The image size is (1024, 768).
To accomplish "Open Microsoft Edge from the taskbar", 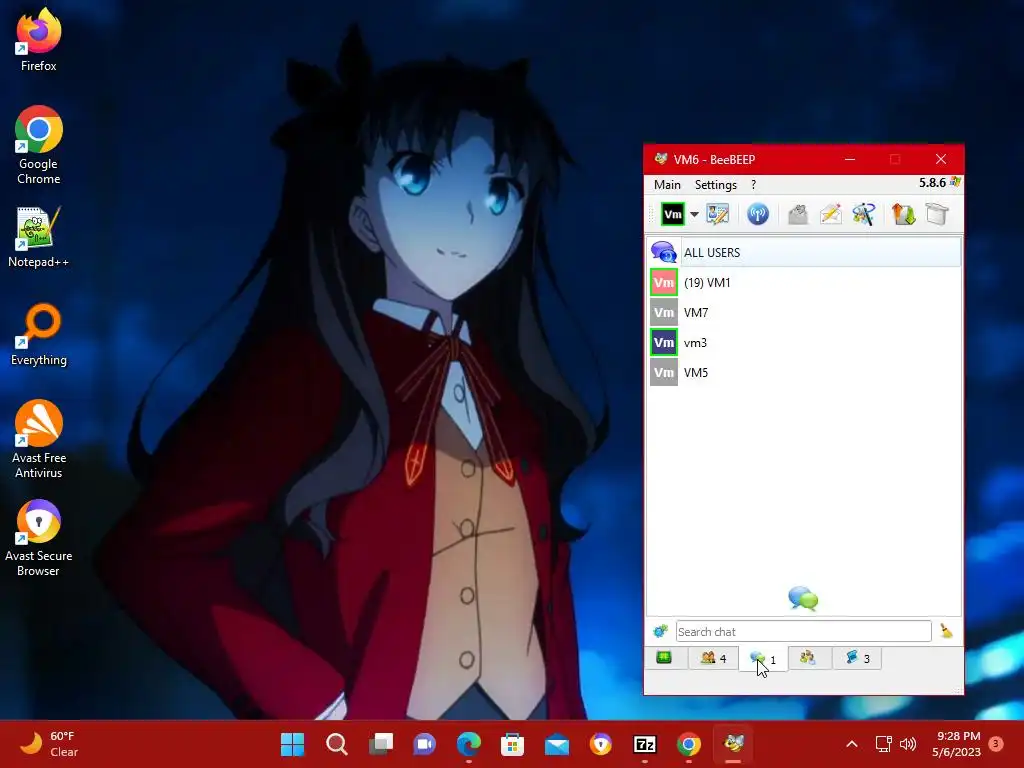I will [469, 744].
